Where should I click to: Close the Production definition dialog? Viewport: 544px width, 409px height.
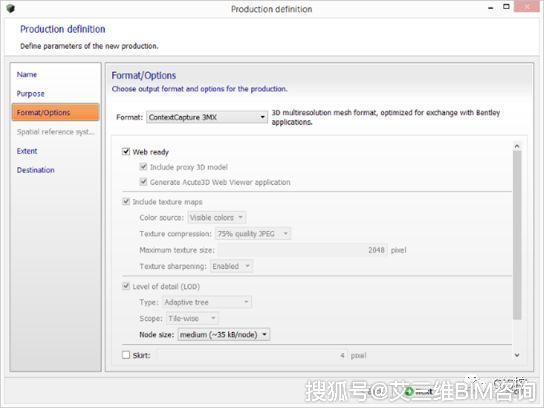coord(527,6)
